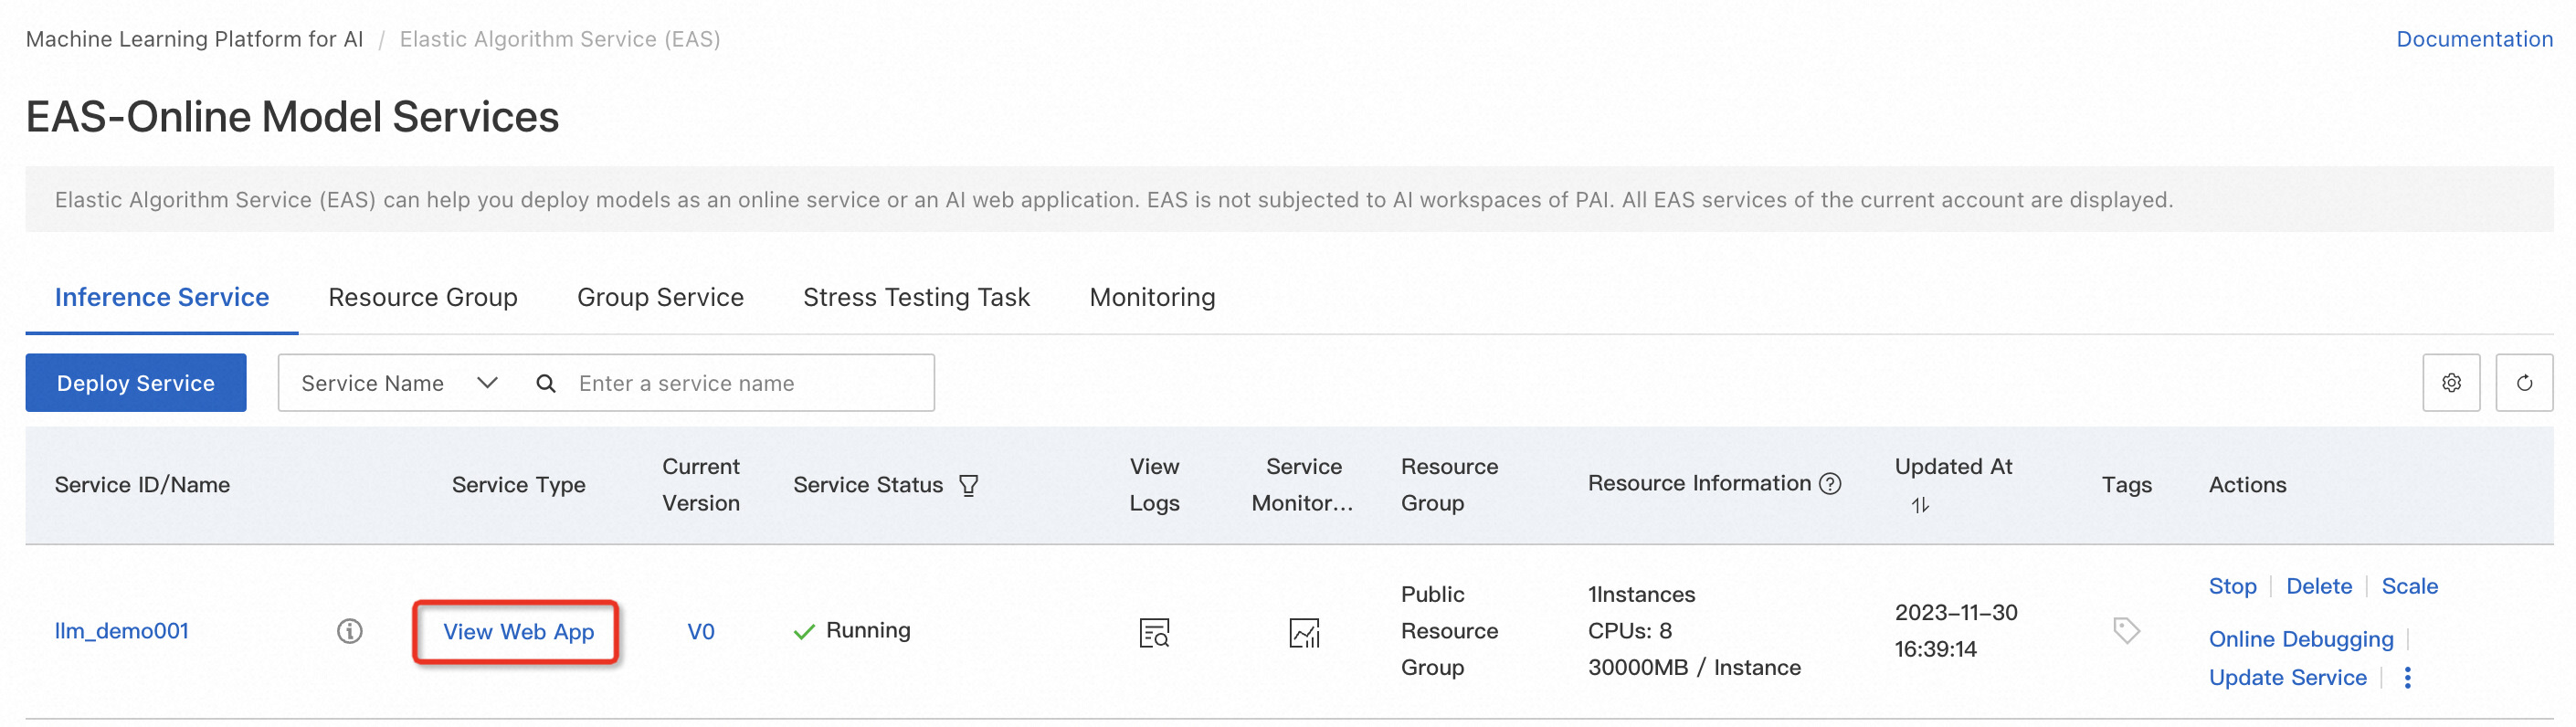
Task: Show Resource Information help icon
Action: (x=1830, y=484)
